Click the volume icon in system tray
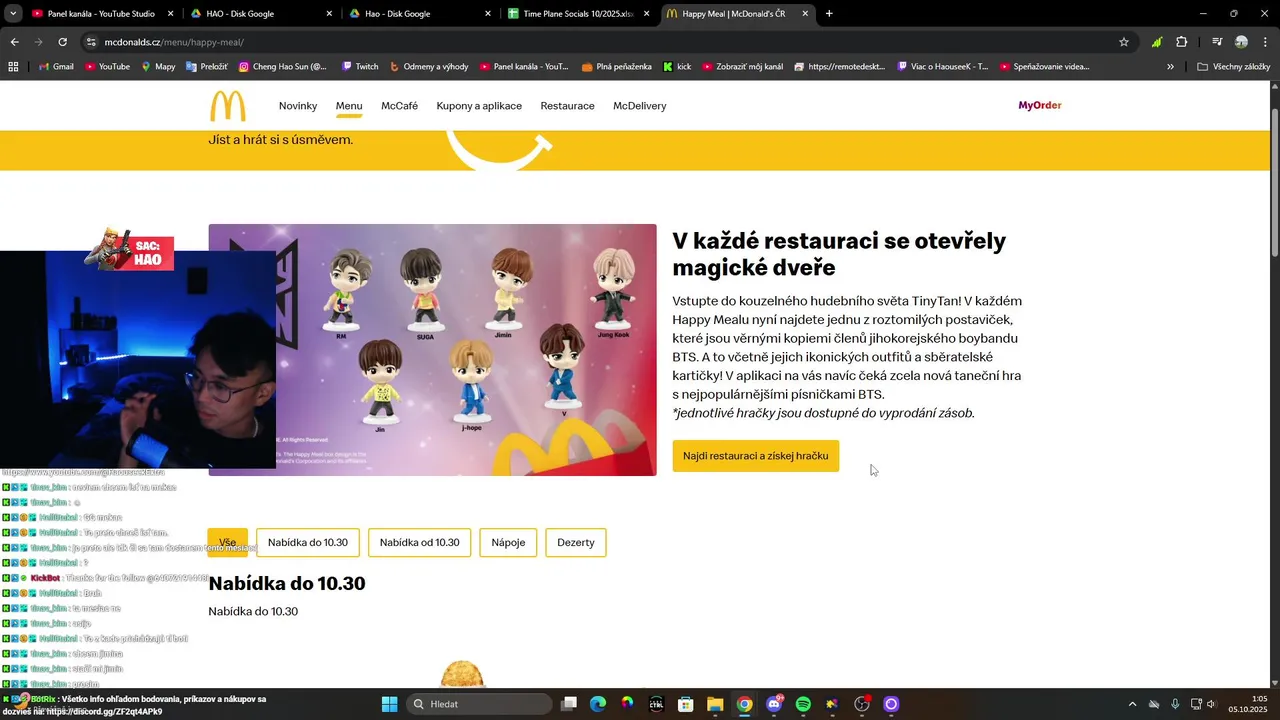The height and width of the screenshot is (720, 1280). [1212, 704]
